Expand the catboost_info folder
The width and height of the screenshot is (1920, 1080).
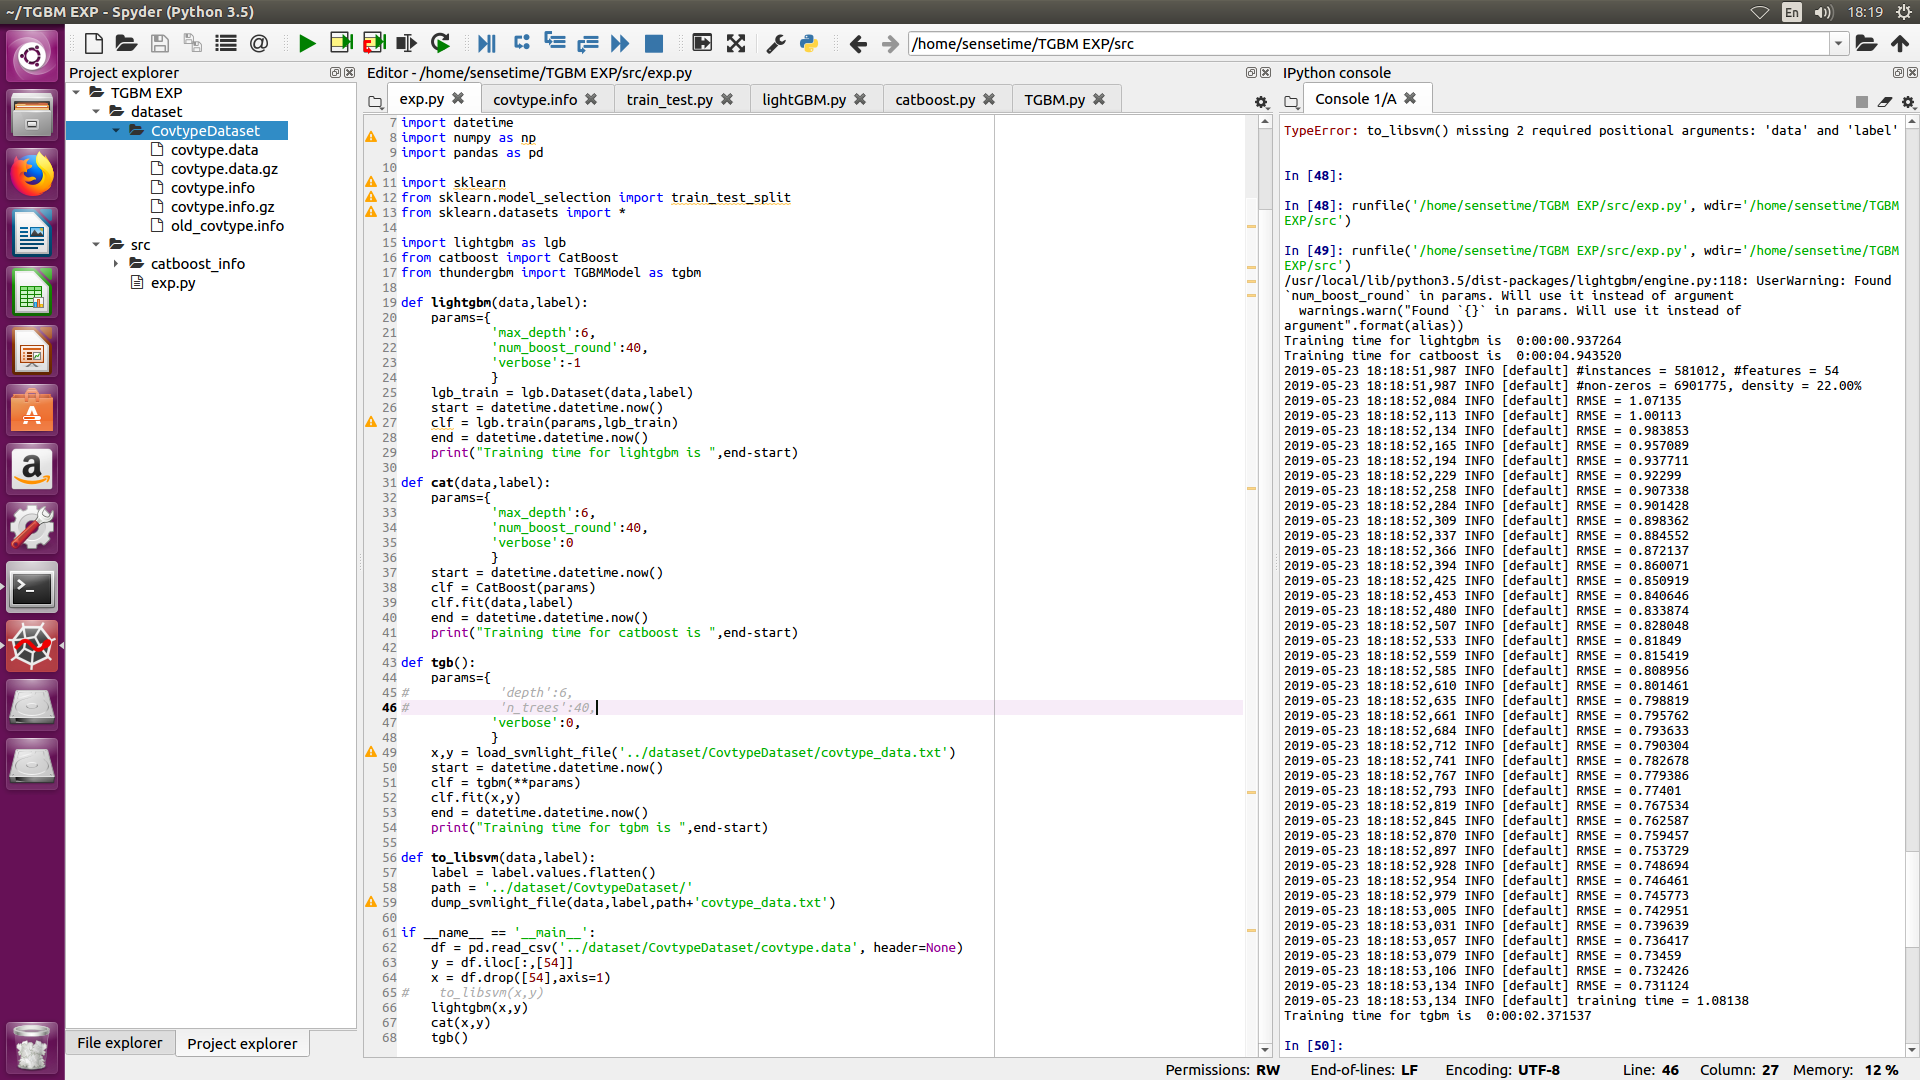click(116, 264)
